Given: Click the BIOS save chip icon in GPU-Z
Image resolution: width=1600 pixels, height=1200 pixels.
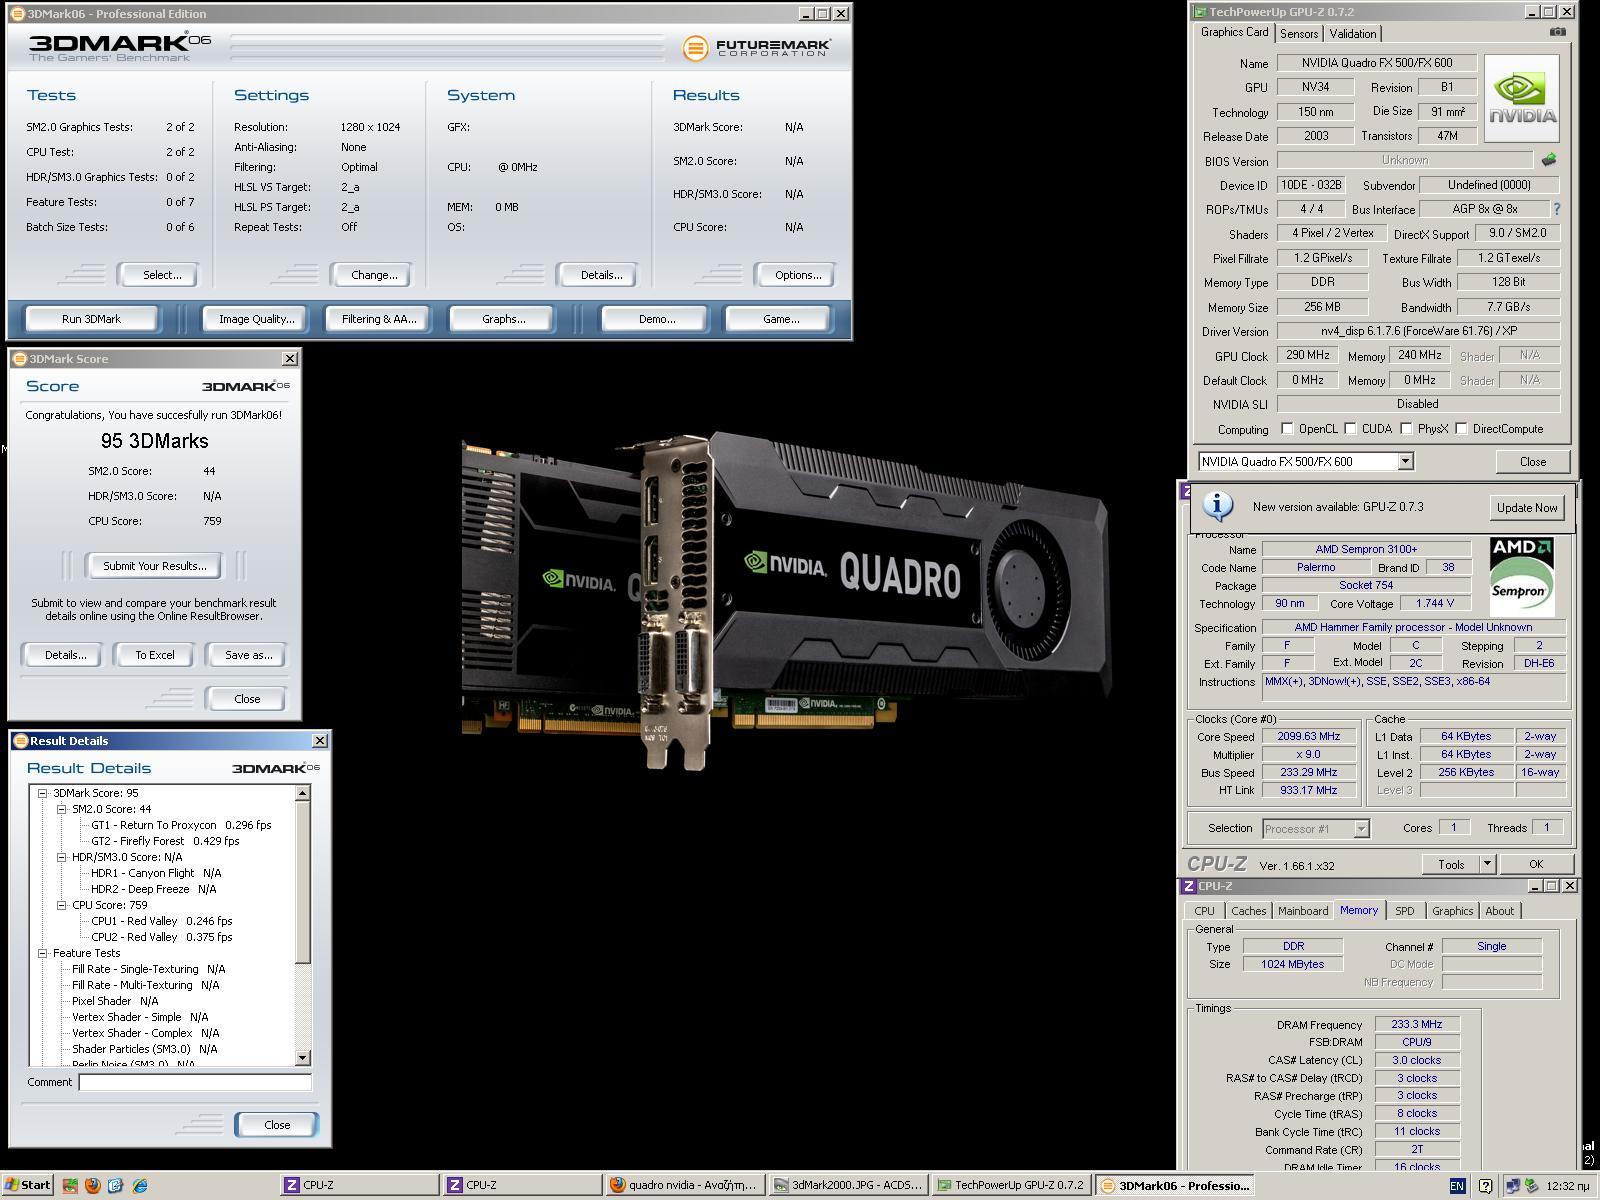Looking at the screenshot, I should tap(1549, 160).
